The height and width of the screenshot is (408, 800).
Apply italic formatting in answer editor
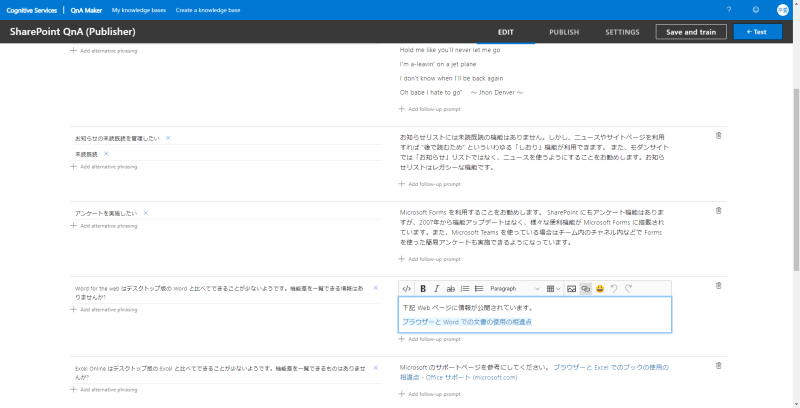point(436,289)
